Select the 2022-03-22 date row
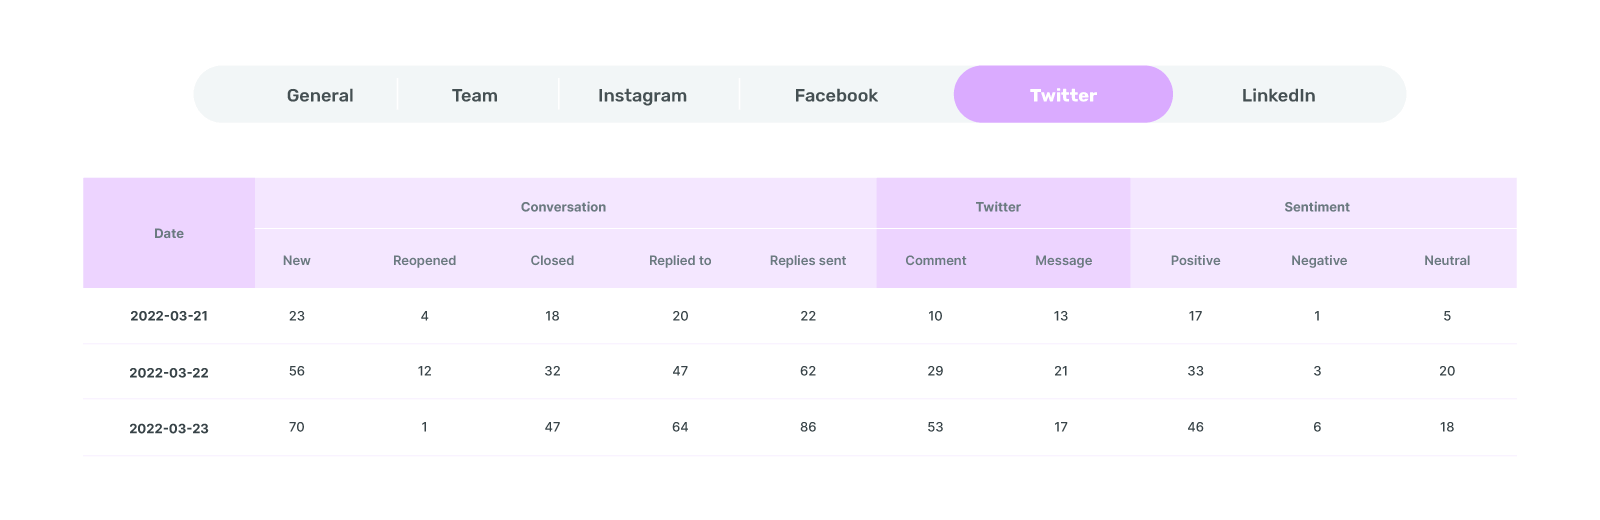1600x520 pixels. point(800,372)
